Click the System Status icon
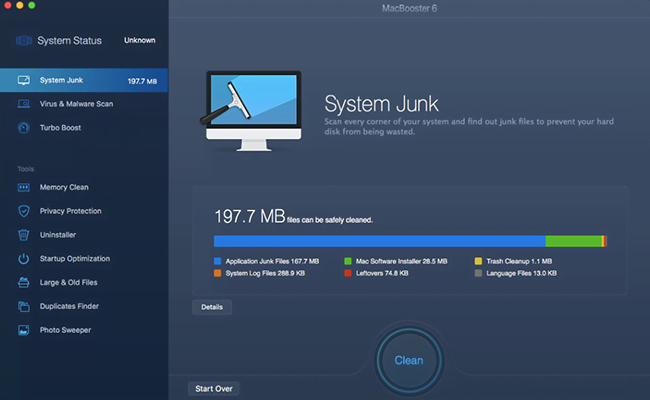Viewport: 650px width, 400px height. point(24,40)
